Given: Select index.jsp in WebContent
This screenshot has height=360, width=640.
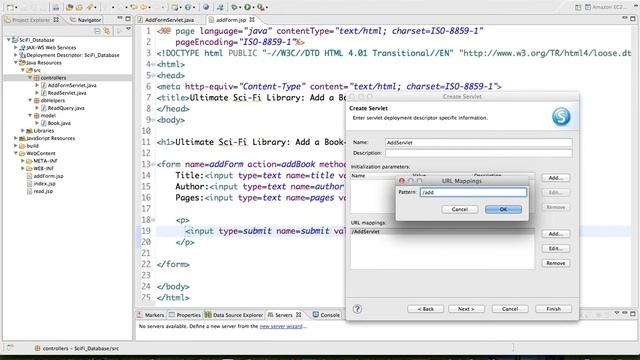Looking at the screenshot, I should [44, 184].
